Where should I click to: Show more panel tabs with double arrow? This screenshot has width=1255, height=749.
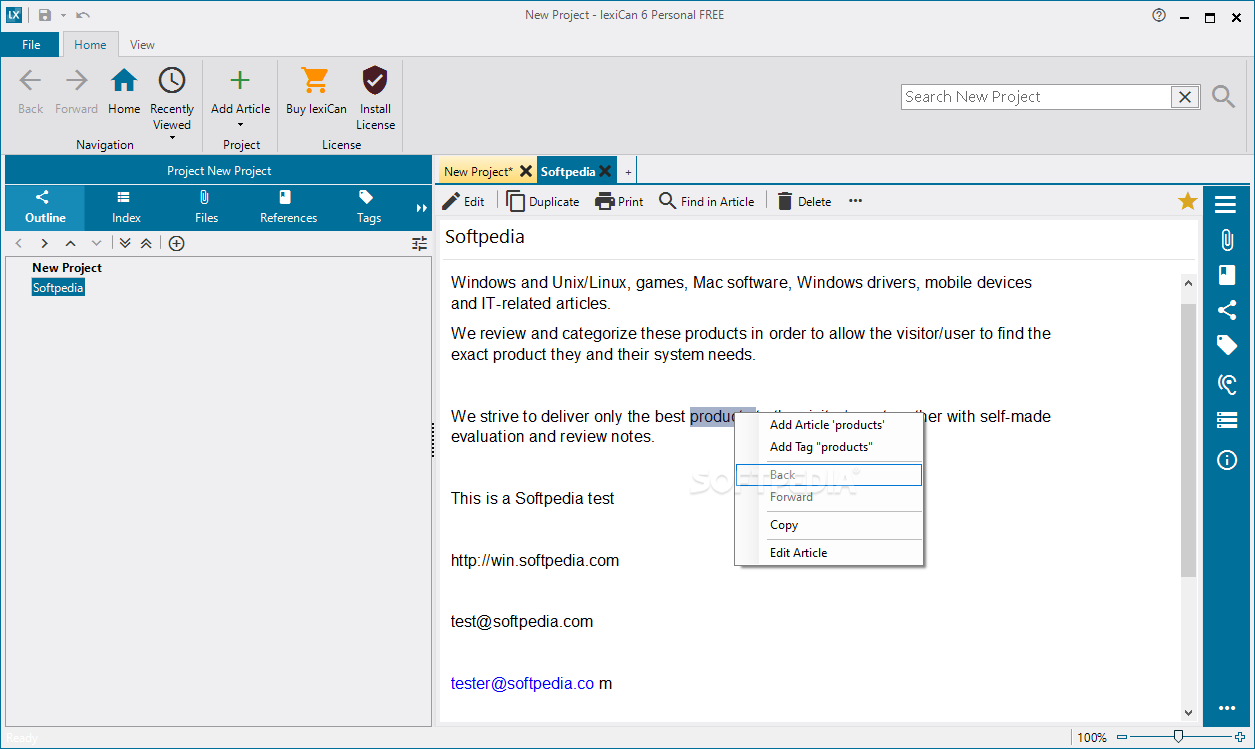(x=421, y=208)
